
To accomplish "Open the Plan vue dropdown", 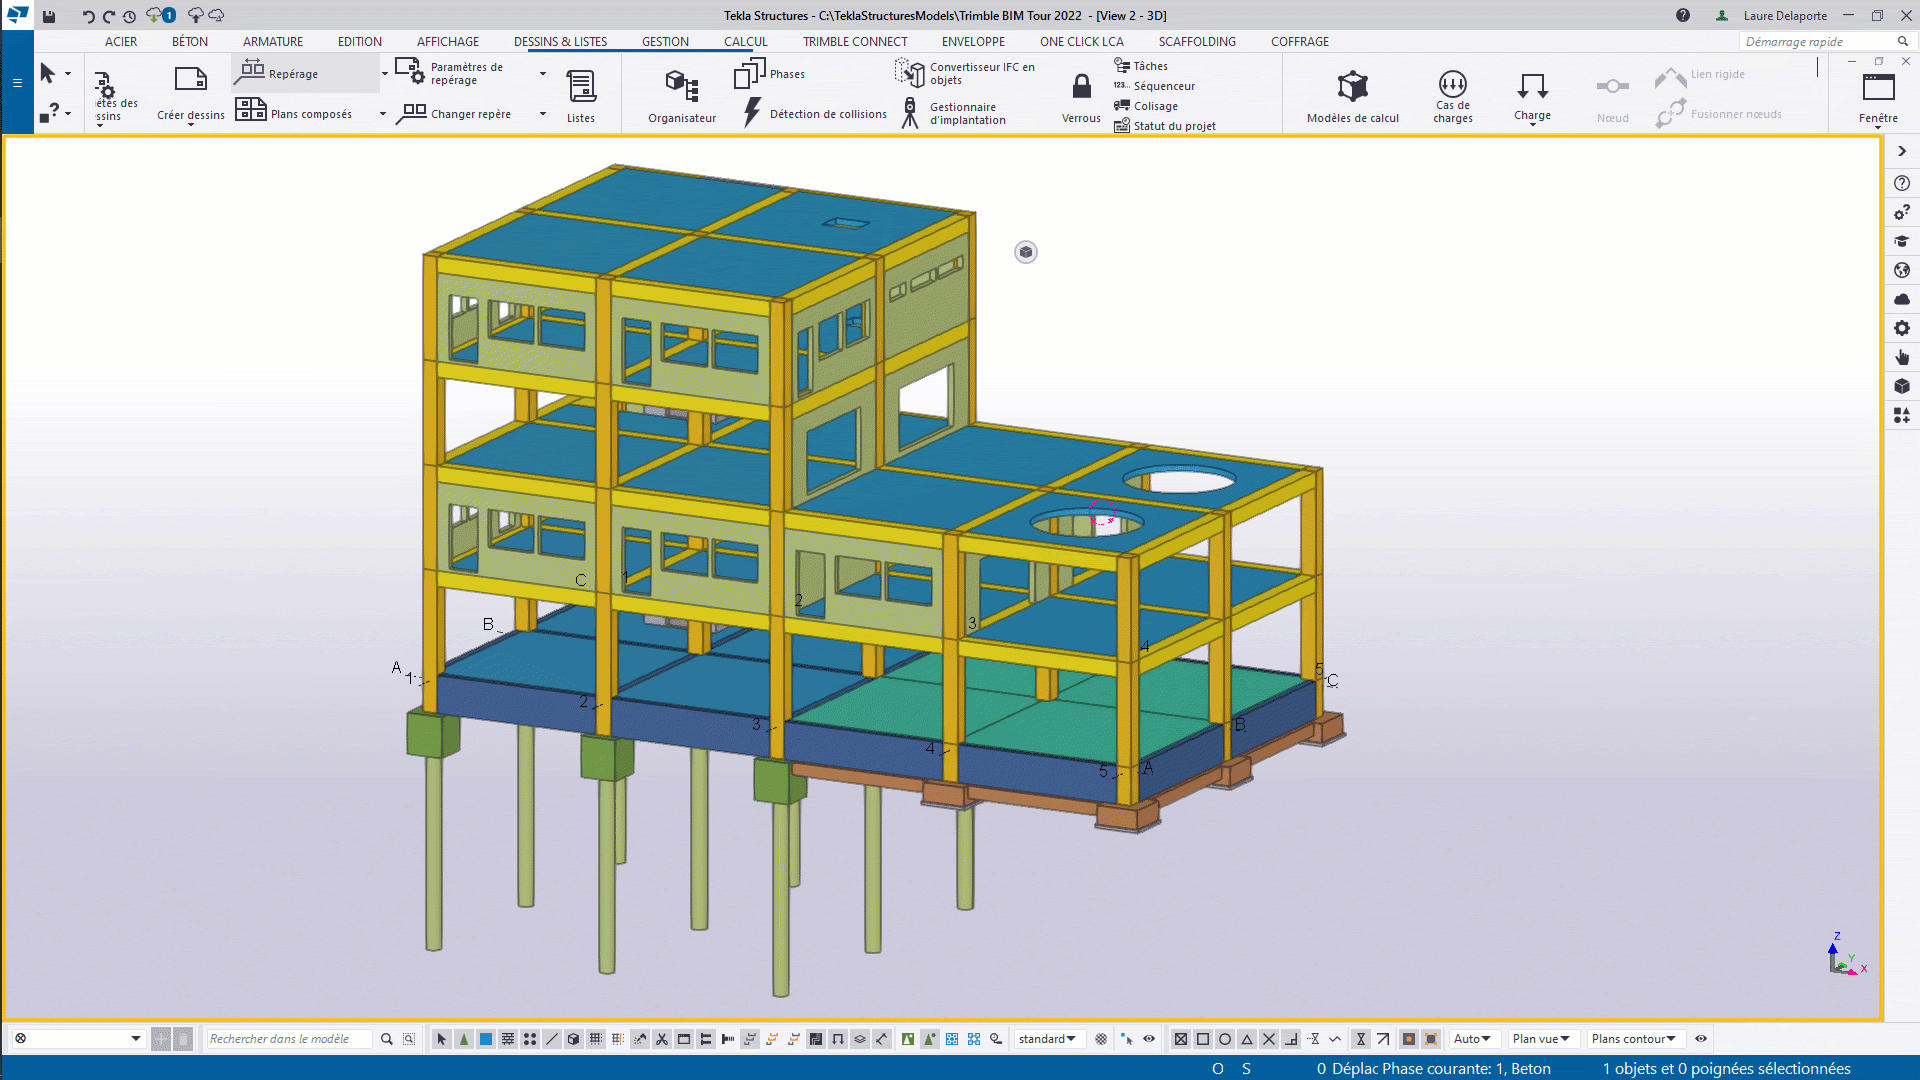I will point(1543,1039).
